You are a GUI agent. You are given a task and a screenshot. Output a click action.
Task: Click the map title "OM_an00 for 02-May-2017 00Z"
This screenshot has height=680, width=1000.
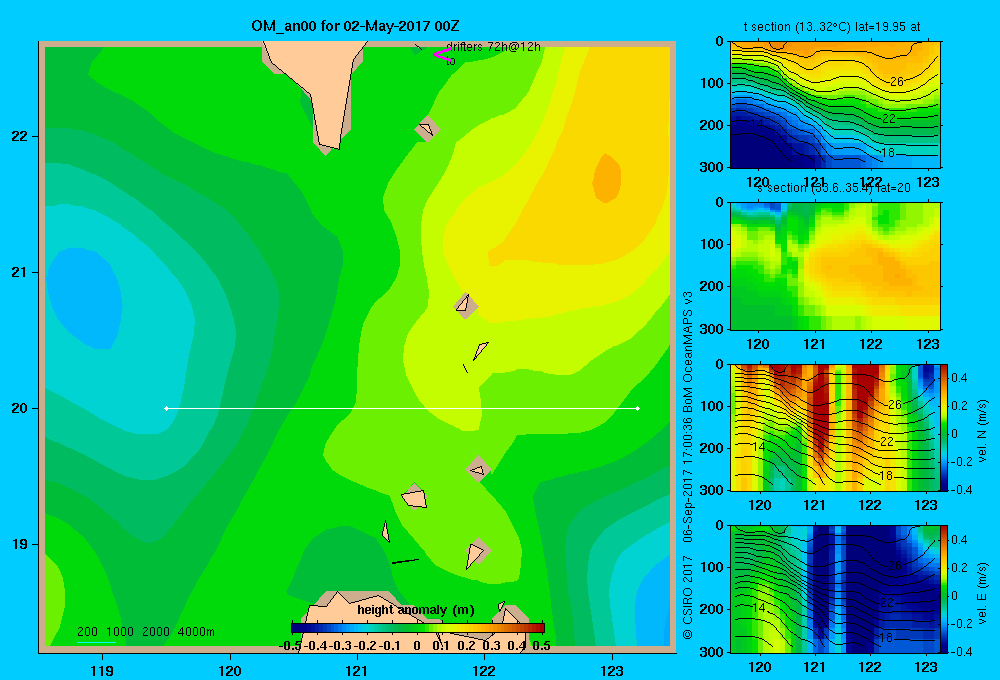click(x=355, y=26)
